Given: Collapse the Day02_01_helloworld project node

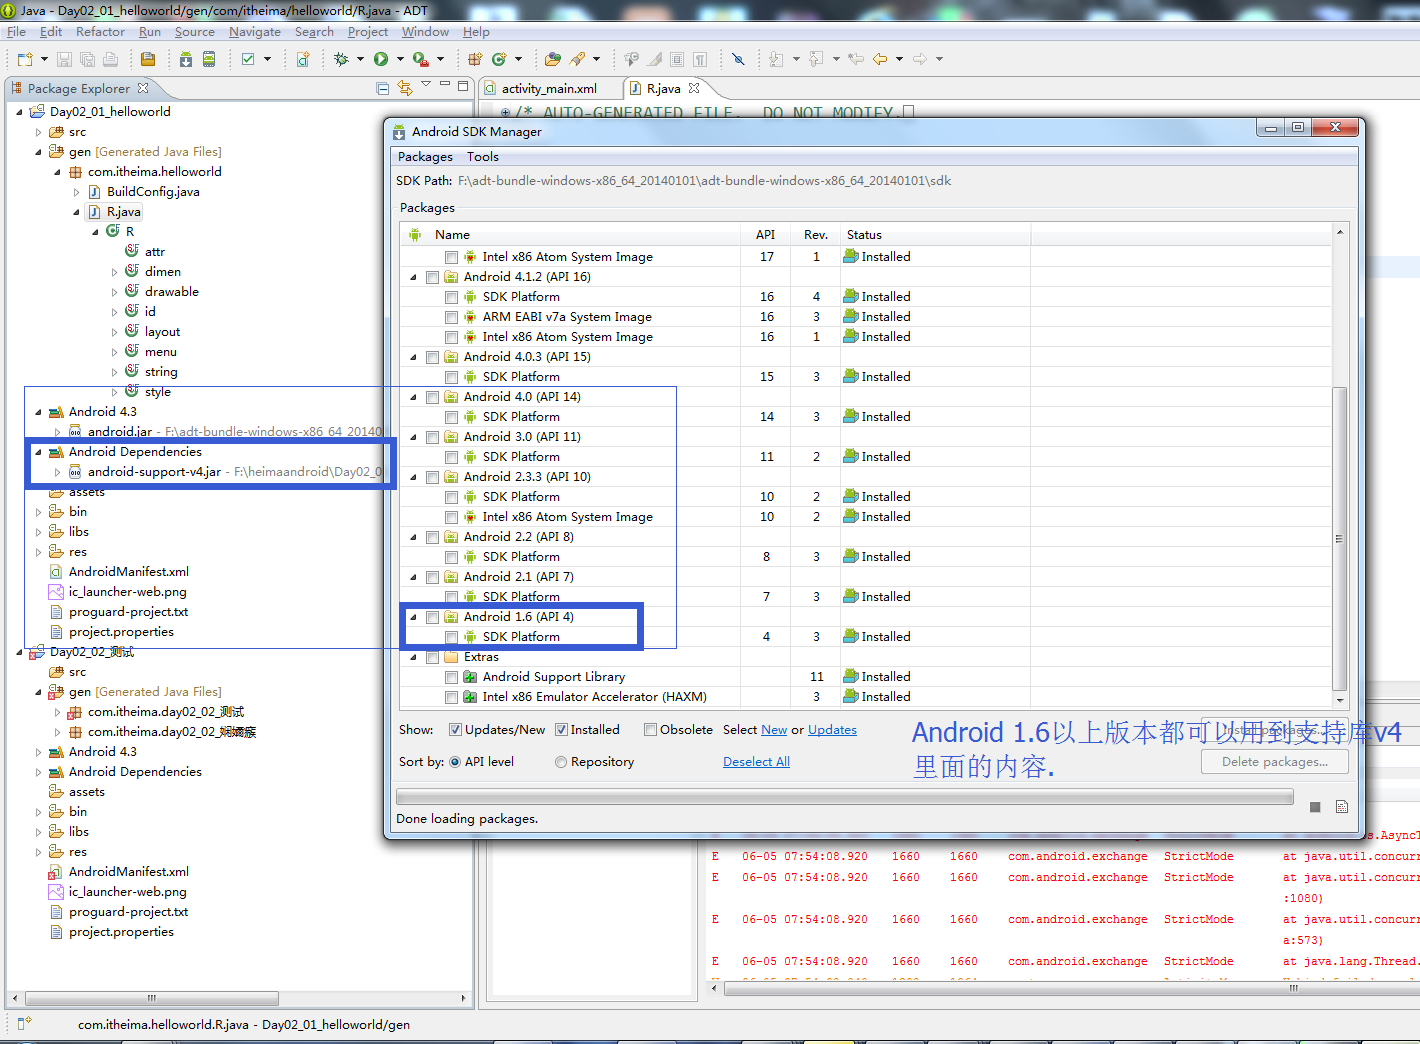Looking at the screenshot, I should pos(19,112).
